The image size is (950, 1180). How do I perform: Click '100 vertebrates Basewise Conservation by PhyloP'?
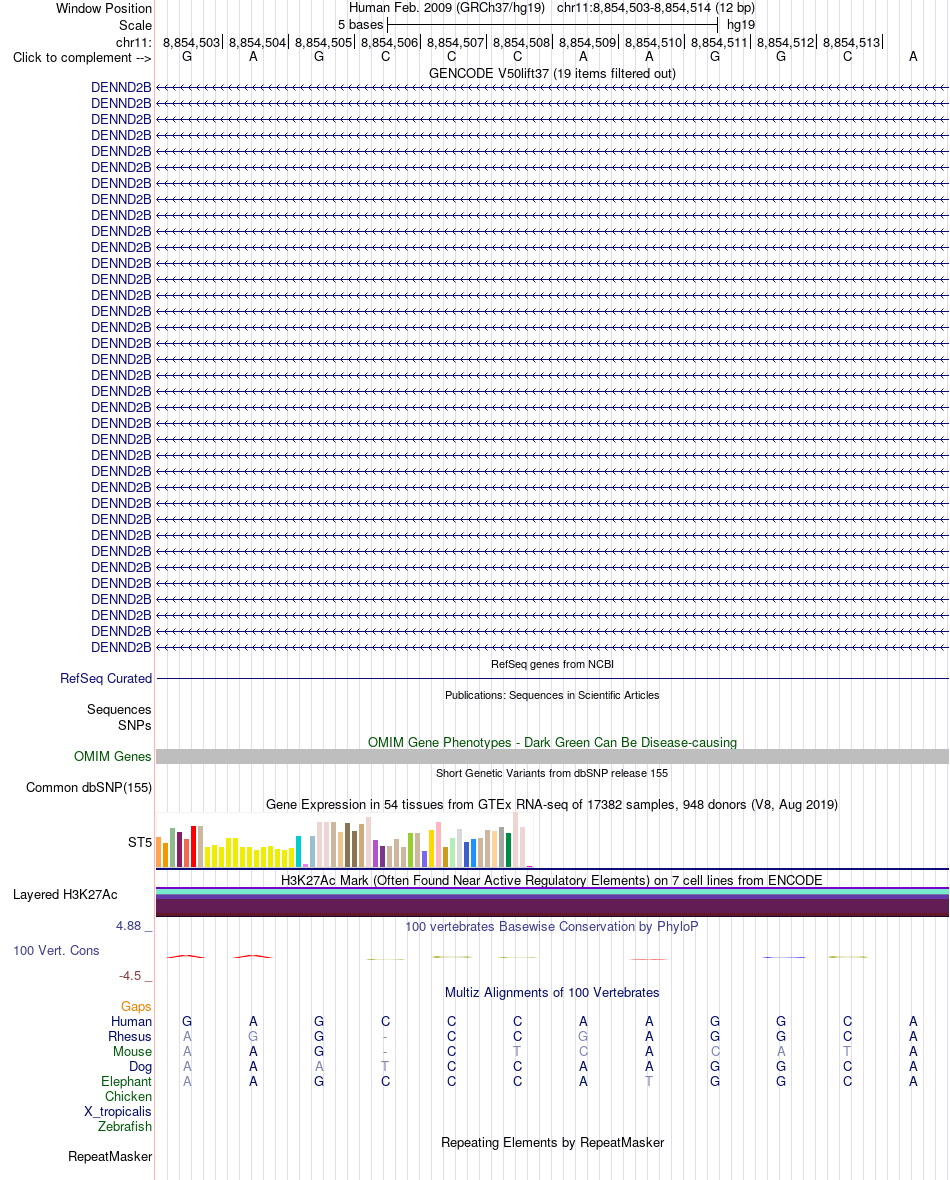pyautogui.click(x=553, y=926)
